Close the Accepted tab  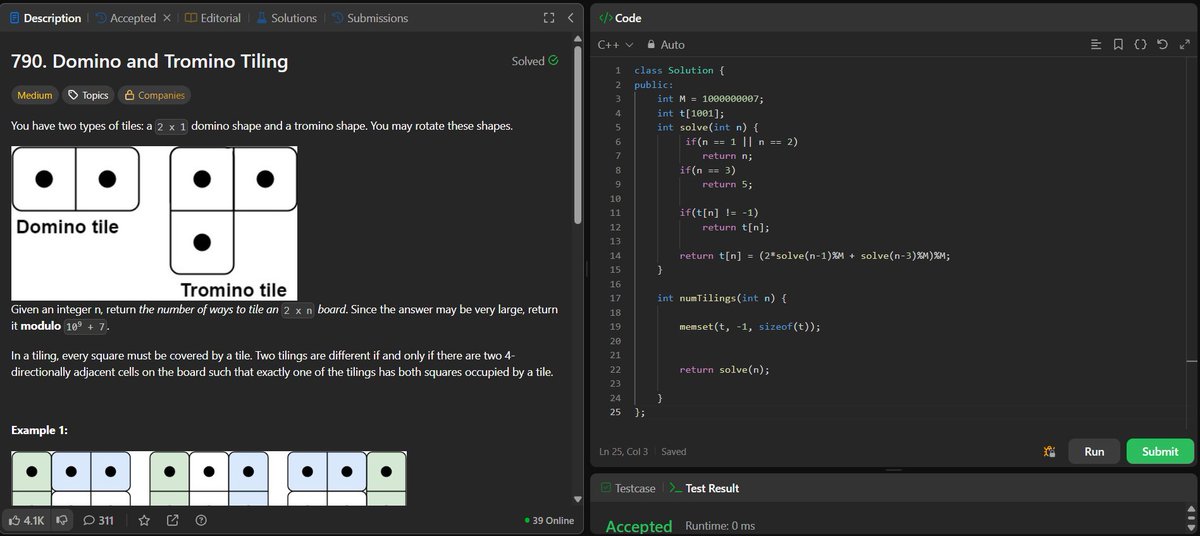[x=167, y=18]
